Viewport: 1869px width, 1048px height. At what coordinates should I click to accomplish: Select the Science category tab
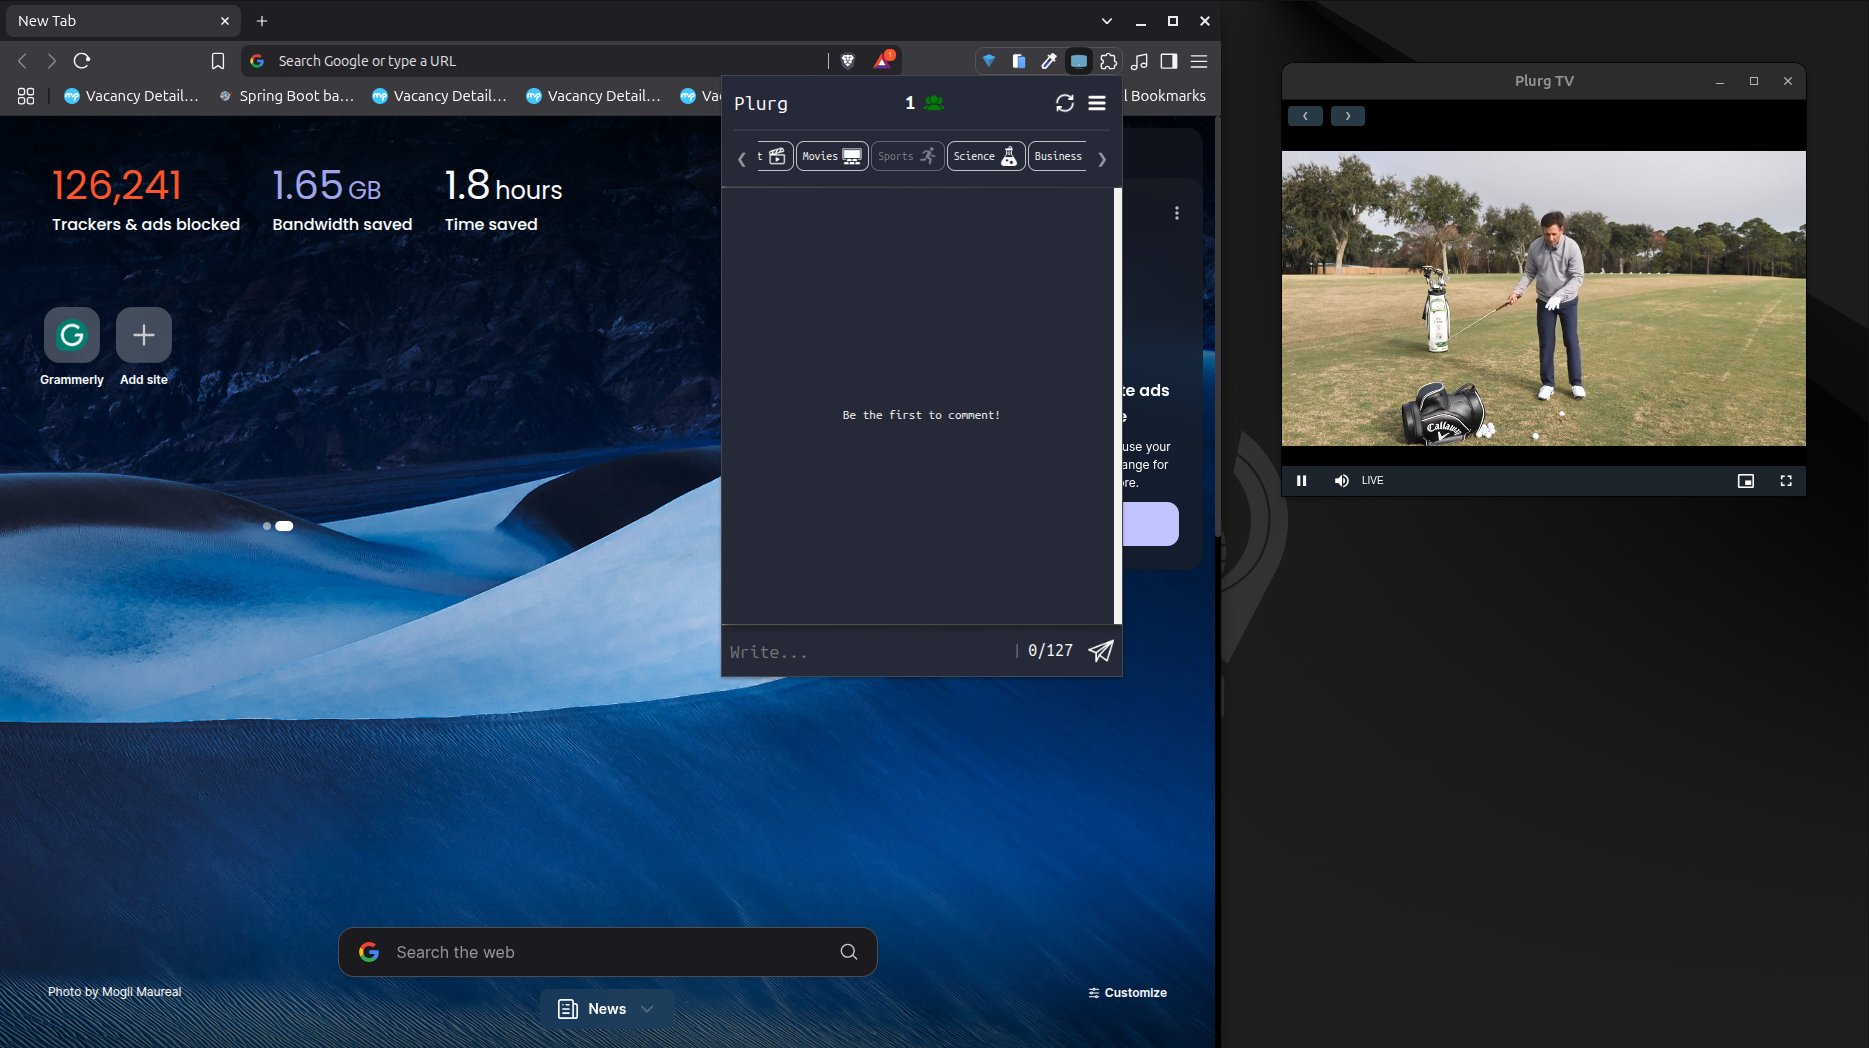pos(985,156)
